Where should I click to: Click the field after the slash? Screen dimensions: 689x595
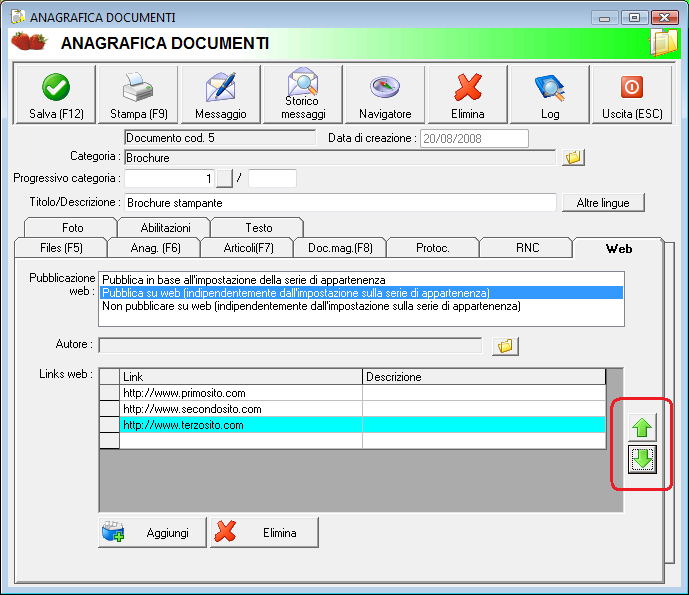(272, 178)
